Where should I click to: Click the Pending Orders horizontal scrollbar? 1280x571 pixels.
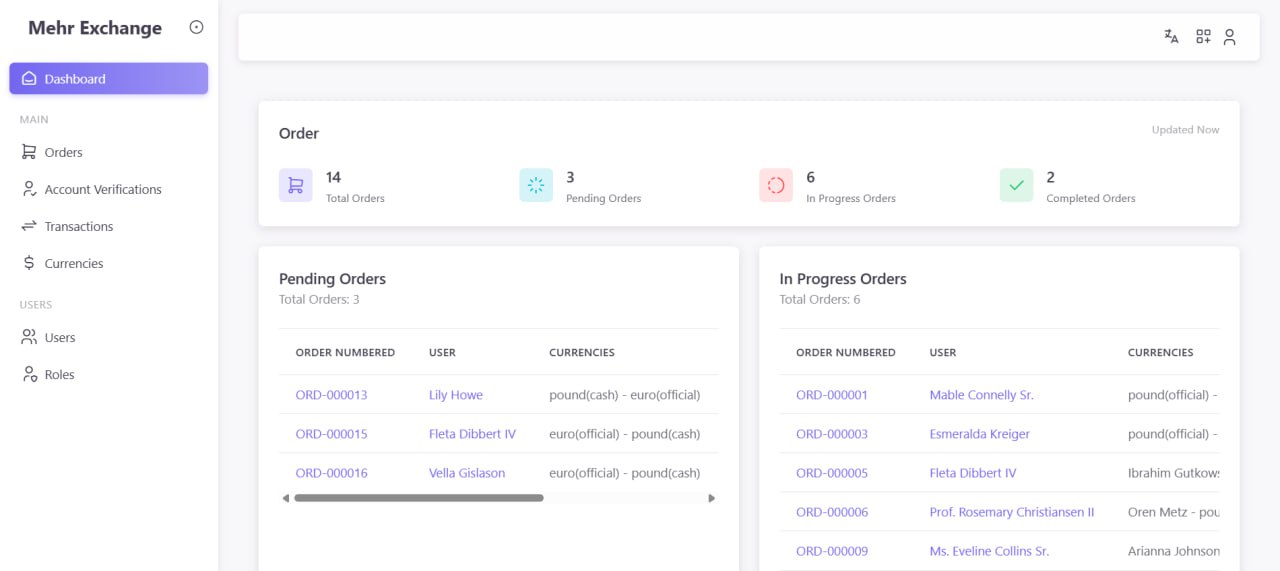point(419,498)
